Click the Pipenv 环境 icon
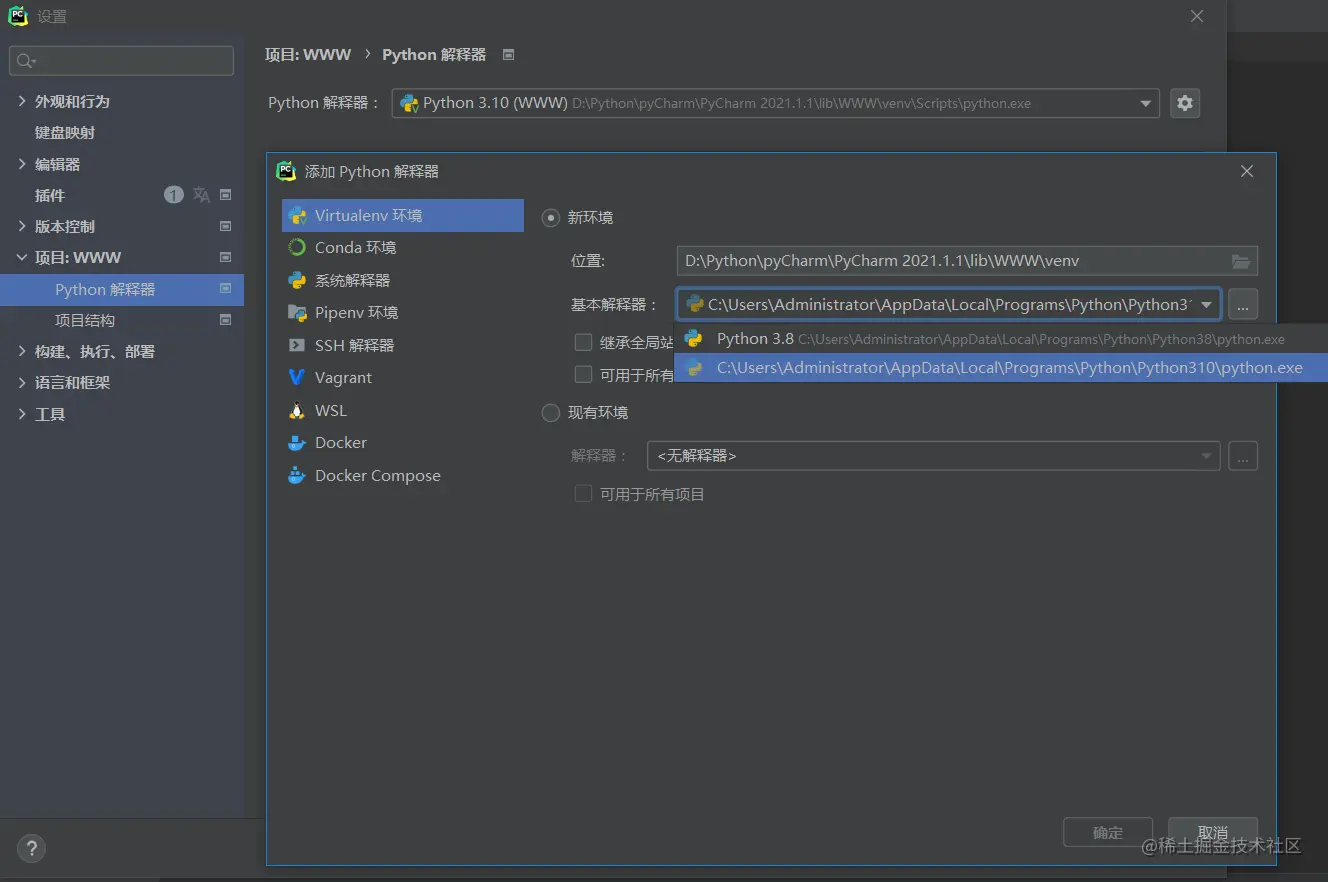This screenshot has width=1328, height=882. click(x=297, y=312)
